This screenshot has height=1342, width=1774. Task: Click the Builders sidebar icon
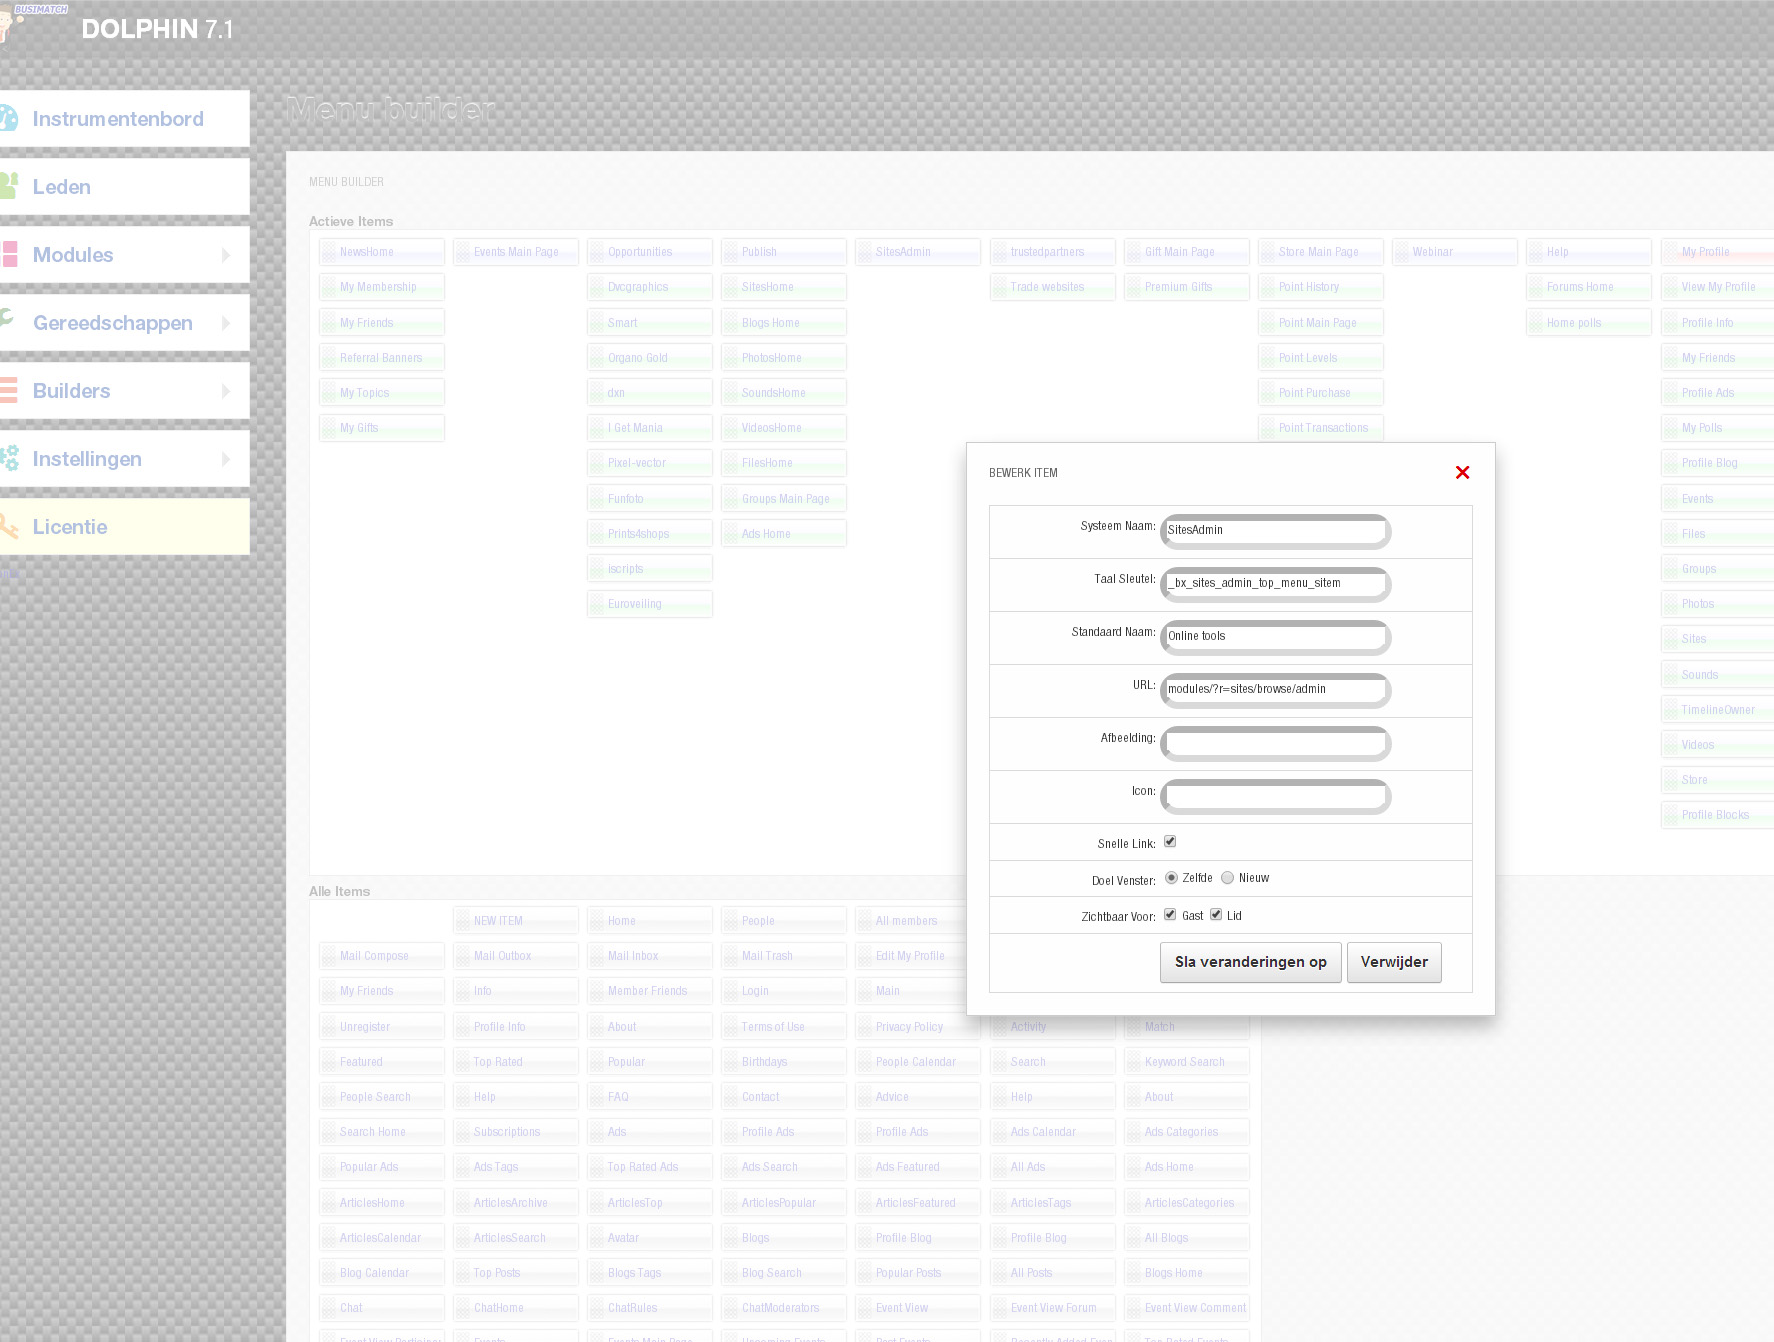[9, 391]
